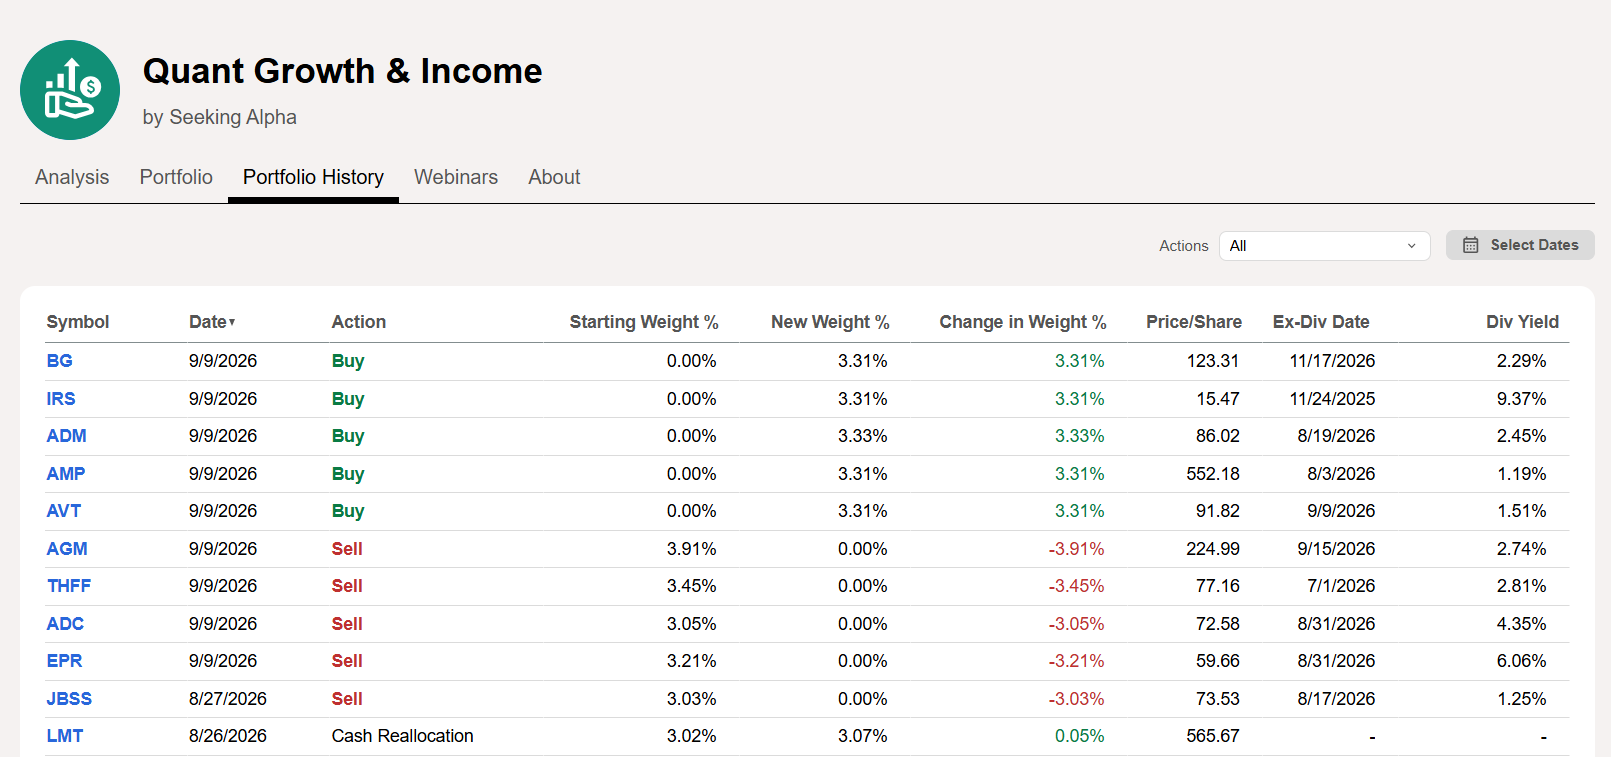
Task: Open the THFF symbol link
Action: (68, 586)
